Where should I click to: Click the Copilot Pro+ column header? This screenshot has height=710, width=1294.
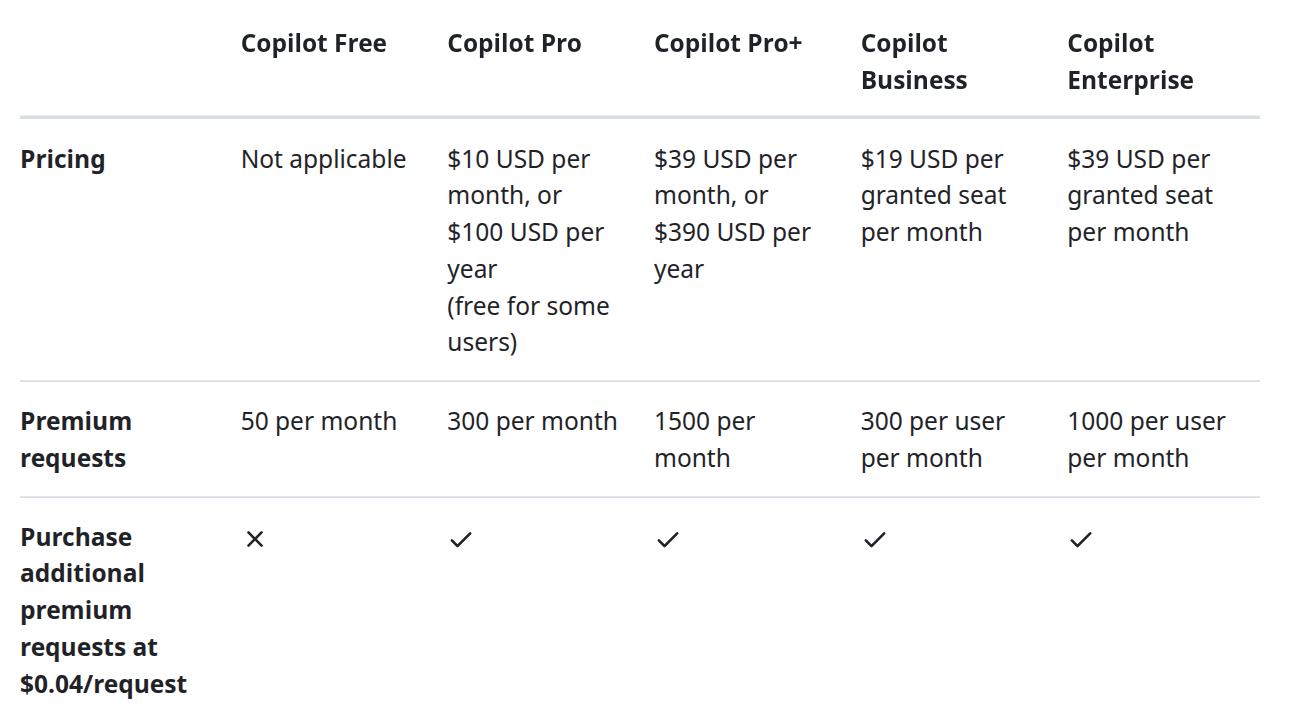click(728, 44)
